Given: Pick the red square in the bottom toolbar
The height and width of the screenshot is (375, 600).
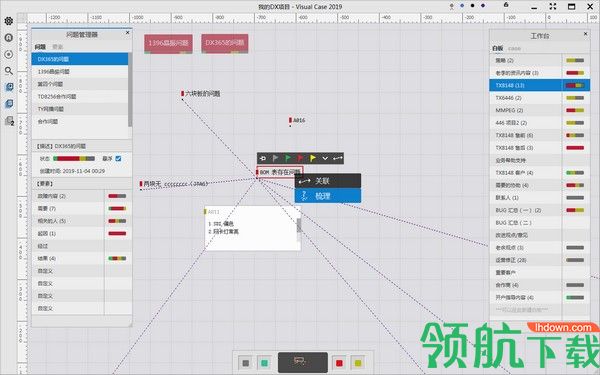Looking at the screenshot, I should click(339, 363).
